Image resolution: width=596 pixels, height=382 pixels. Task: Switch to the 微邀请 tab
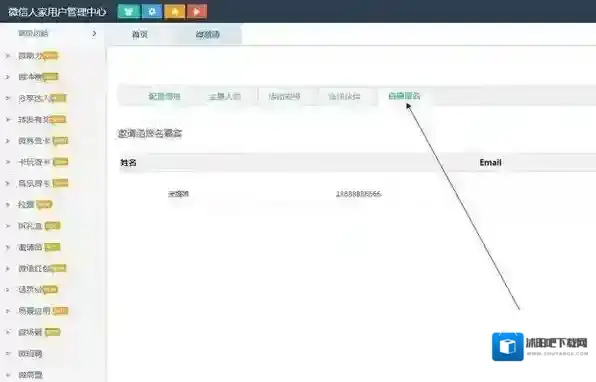click(208, 35)
